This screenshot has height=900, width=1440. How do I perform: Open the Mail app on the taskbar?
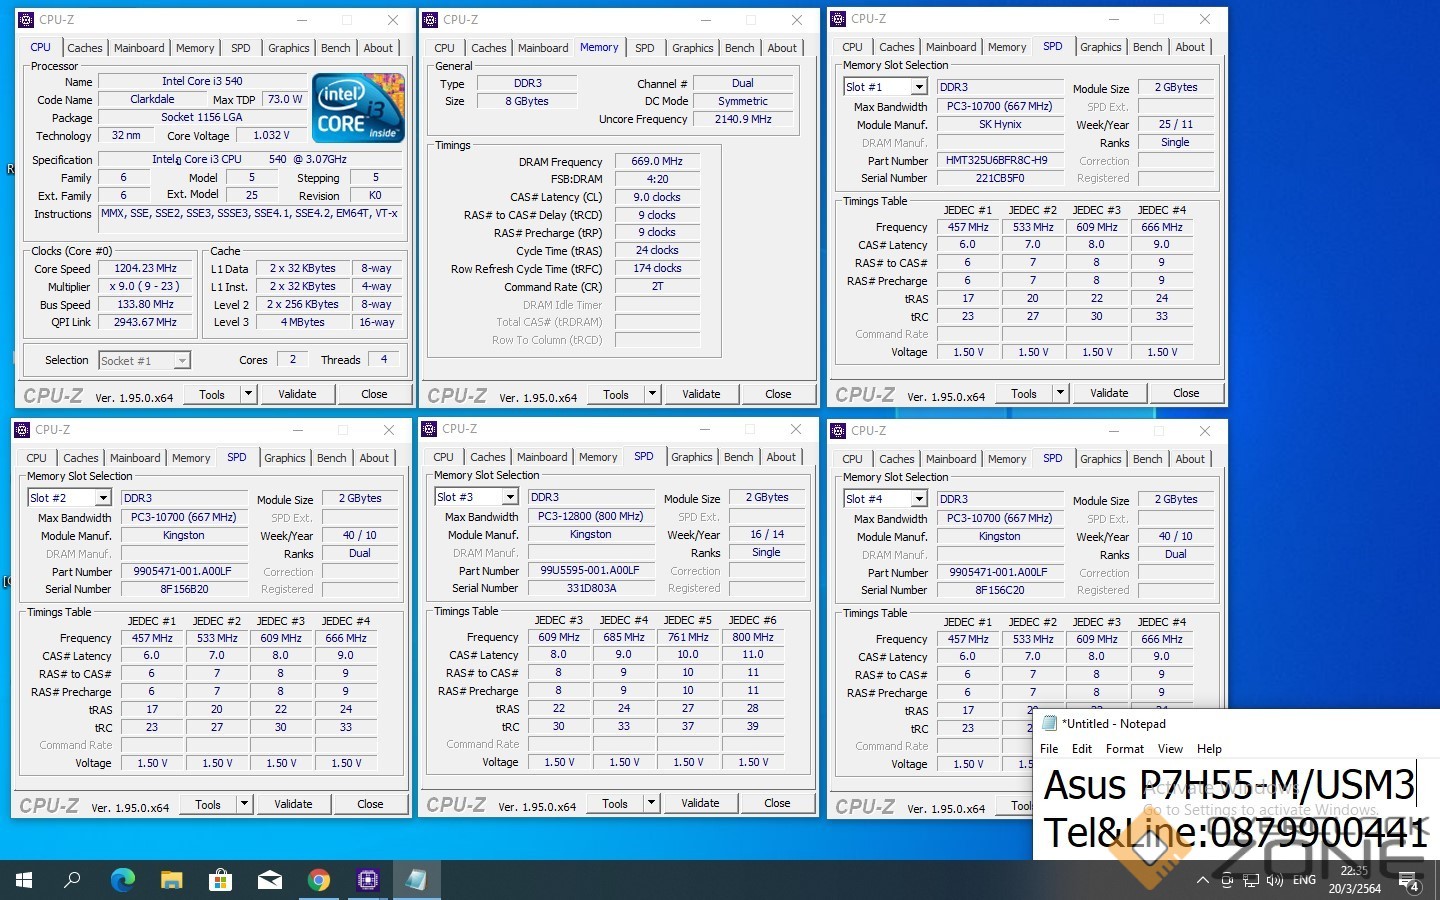[269, 880]
